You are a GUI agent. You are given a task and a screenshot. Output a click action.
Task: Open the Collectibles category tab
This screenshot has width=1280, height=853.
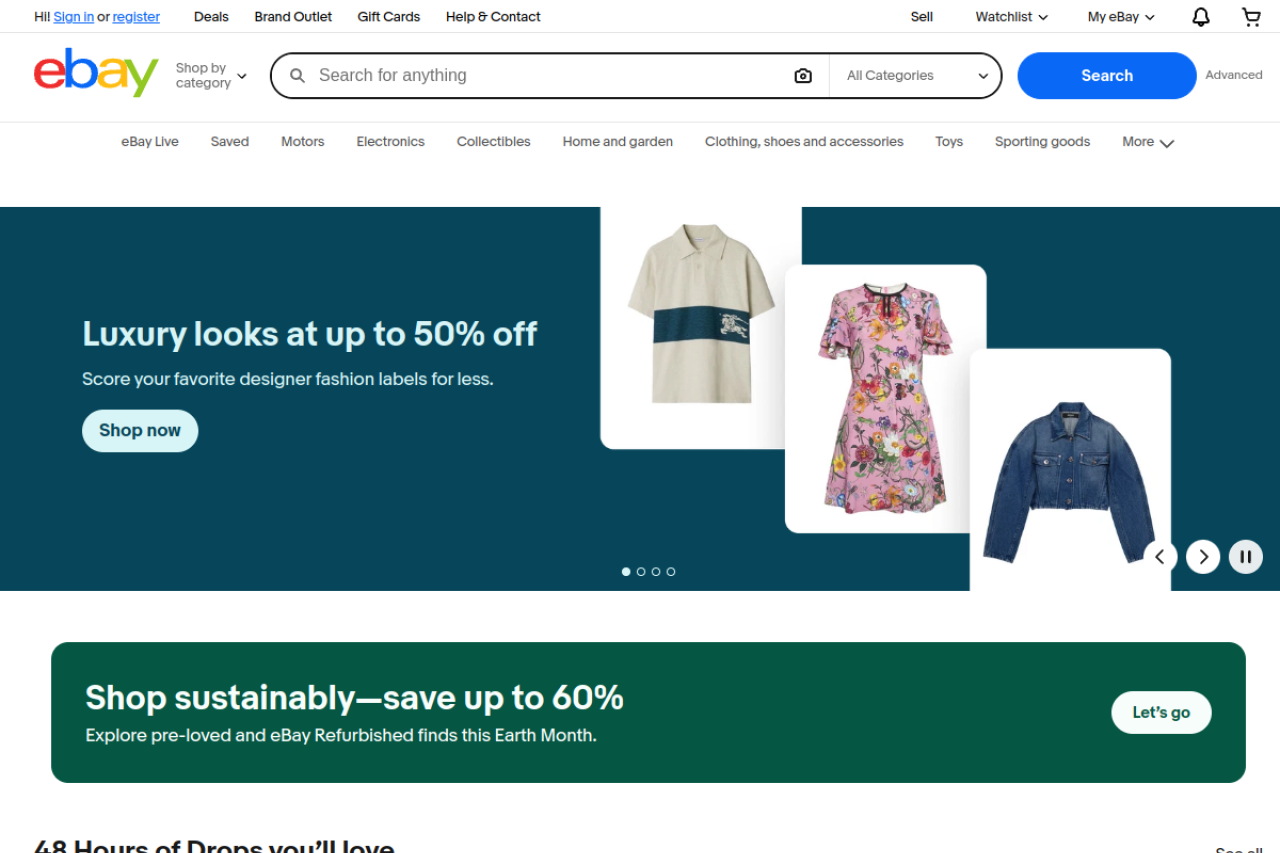tap(493, 142)
